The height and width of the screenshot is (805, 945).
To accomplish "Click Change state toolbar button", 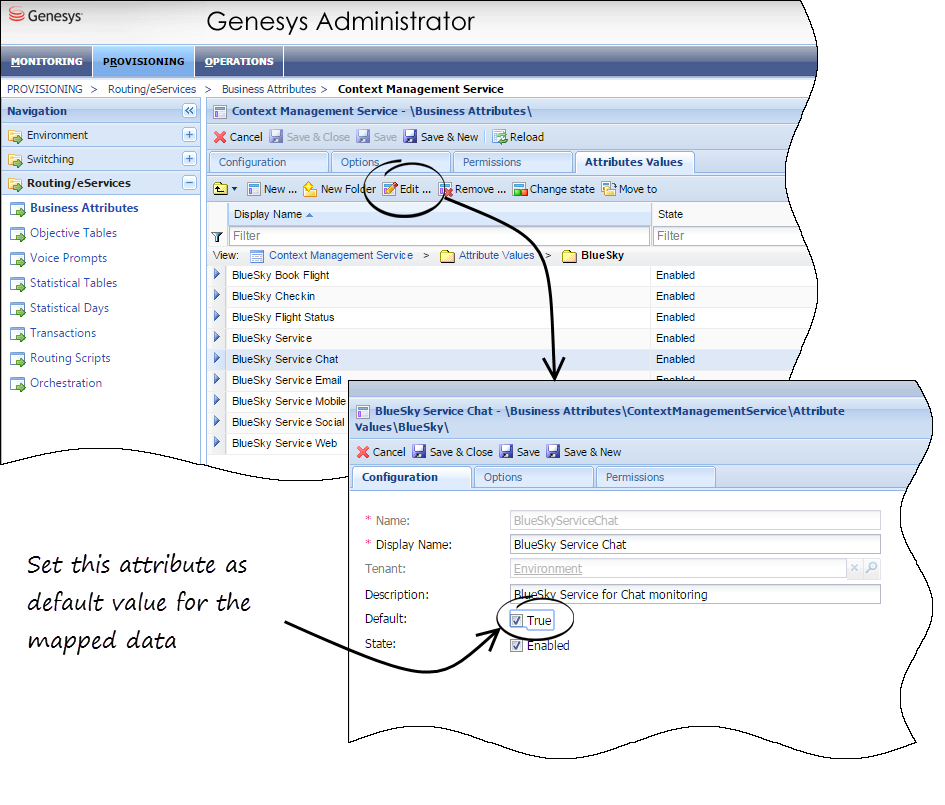I will tap(553, 189).
